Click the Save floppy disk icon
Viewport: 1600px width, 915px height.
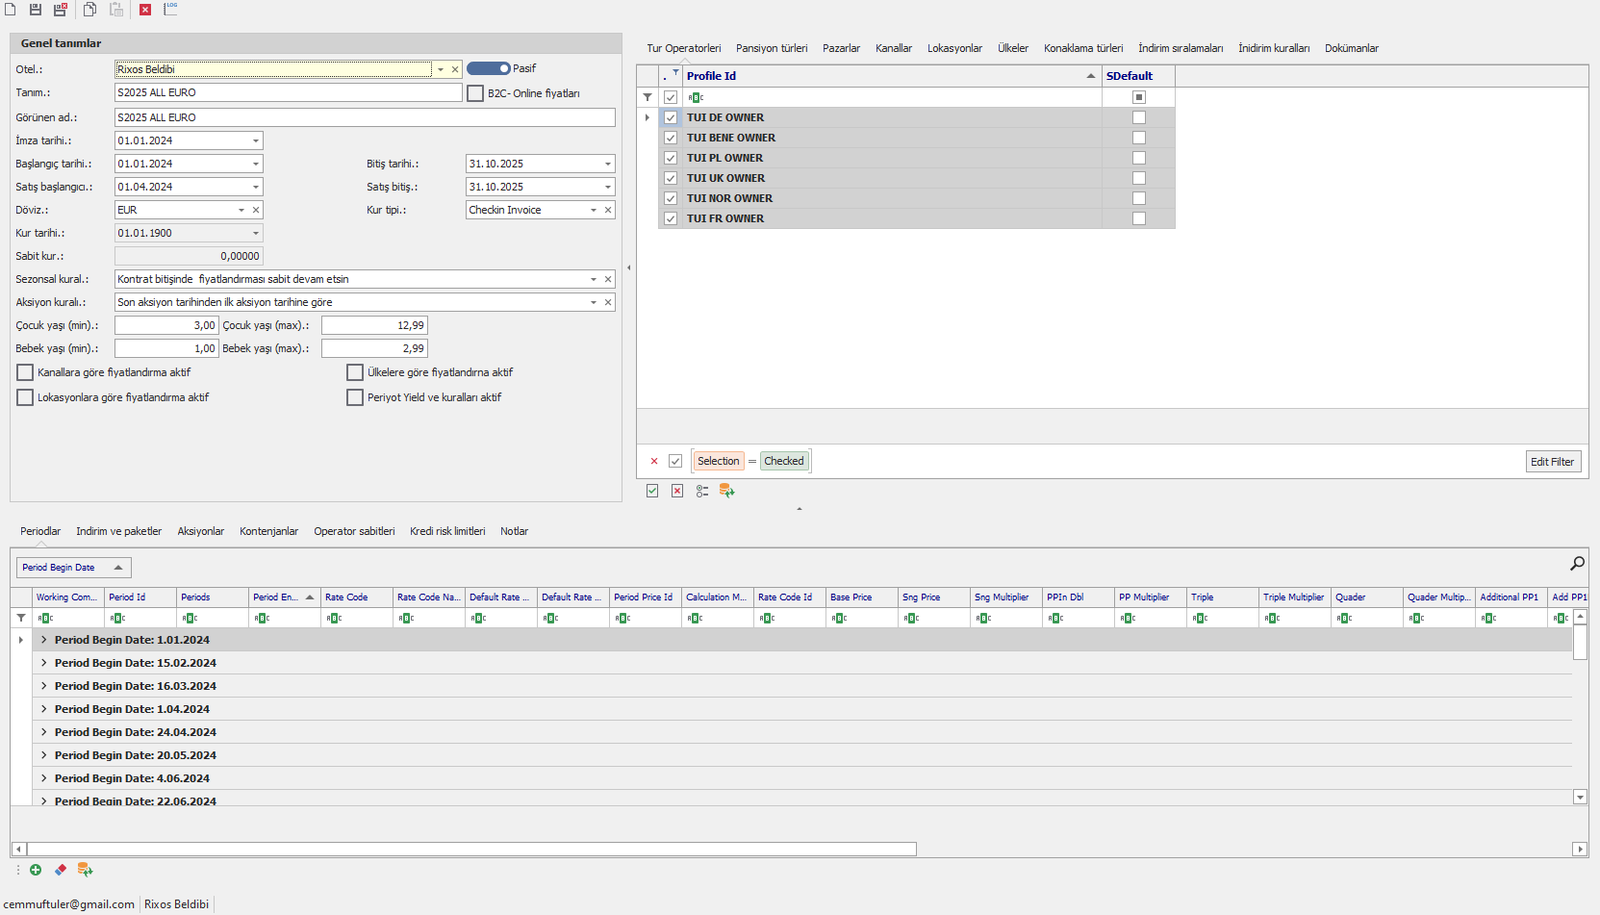(35, 9)
